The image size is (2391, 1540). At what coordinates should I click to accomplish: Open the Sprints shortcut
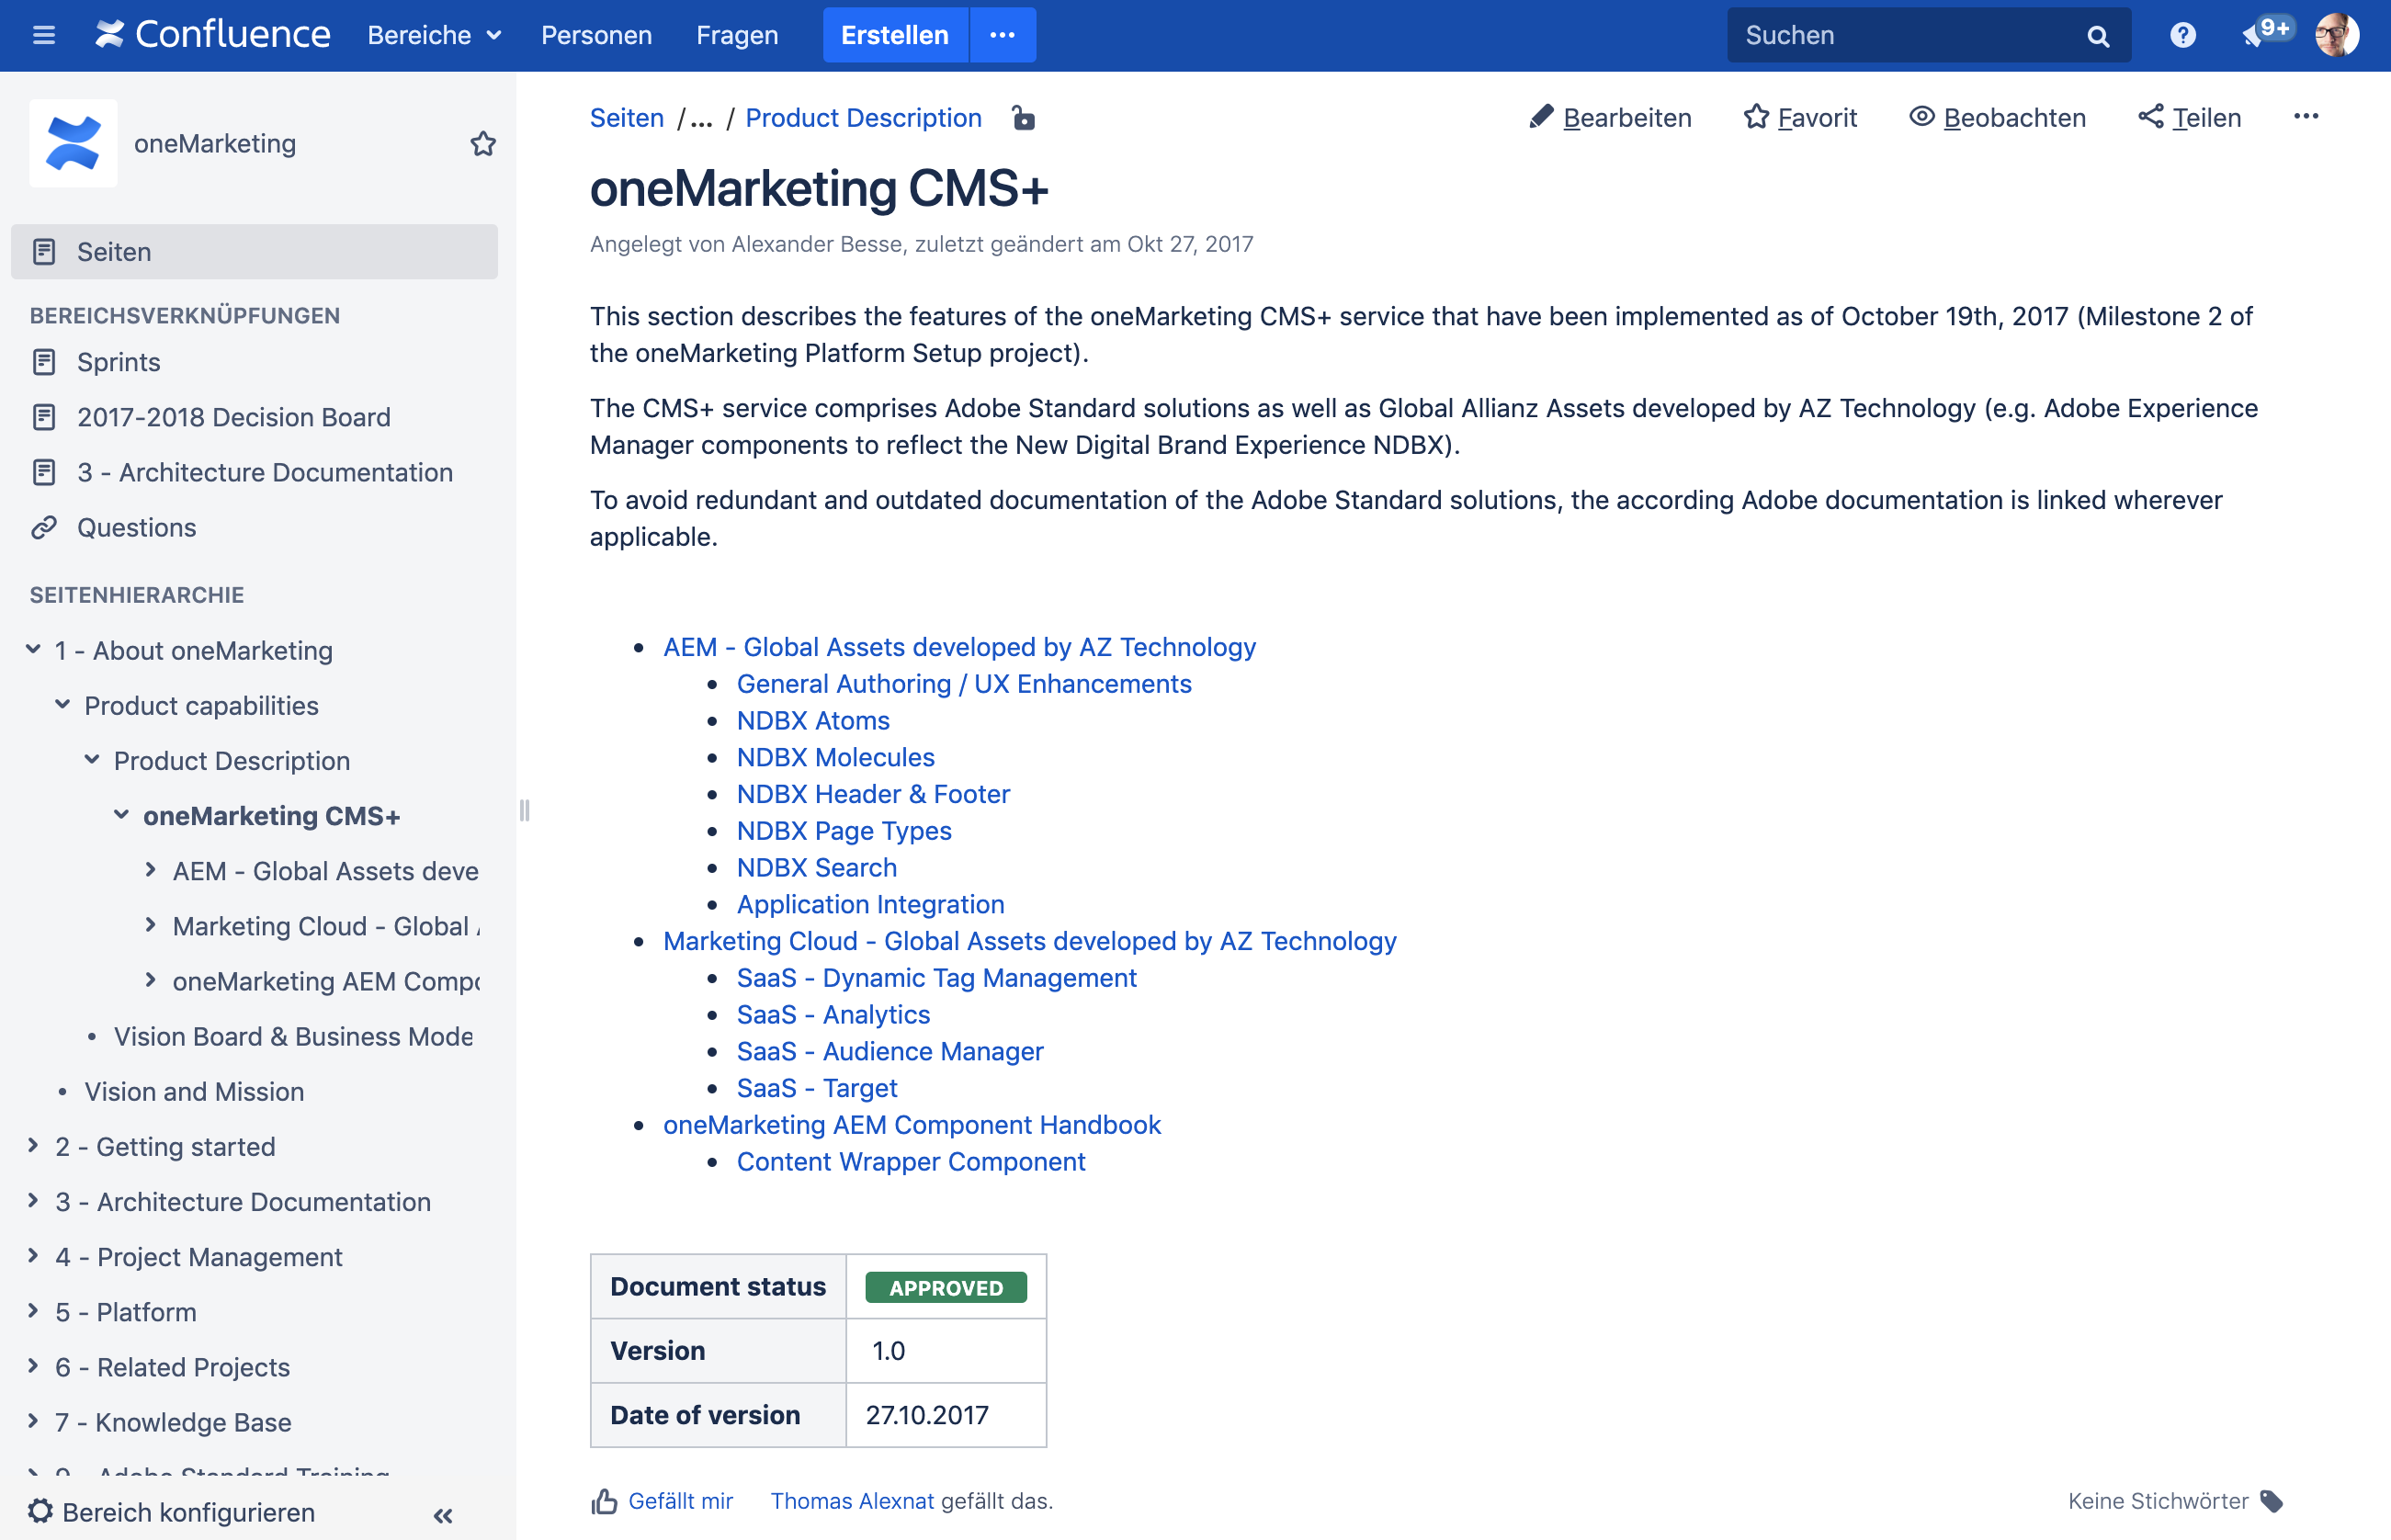pyautogui.click(x=119, y=362)
